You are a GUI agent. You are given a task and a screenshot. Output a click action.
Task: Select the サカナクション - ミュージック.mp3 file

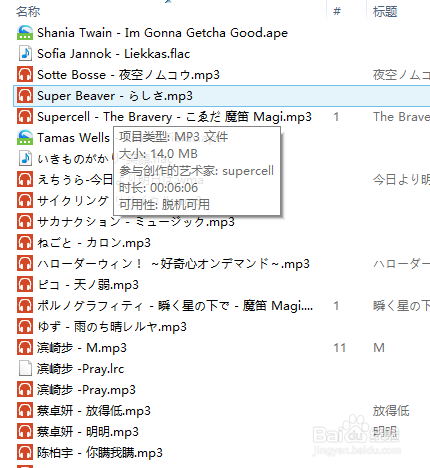[136, 222]
